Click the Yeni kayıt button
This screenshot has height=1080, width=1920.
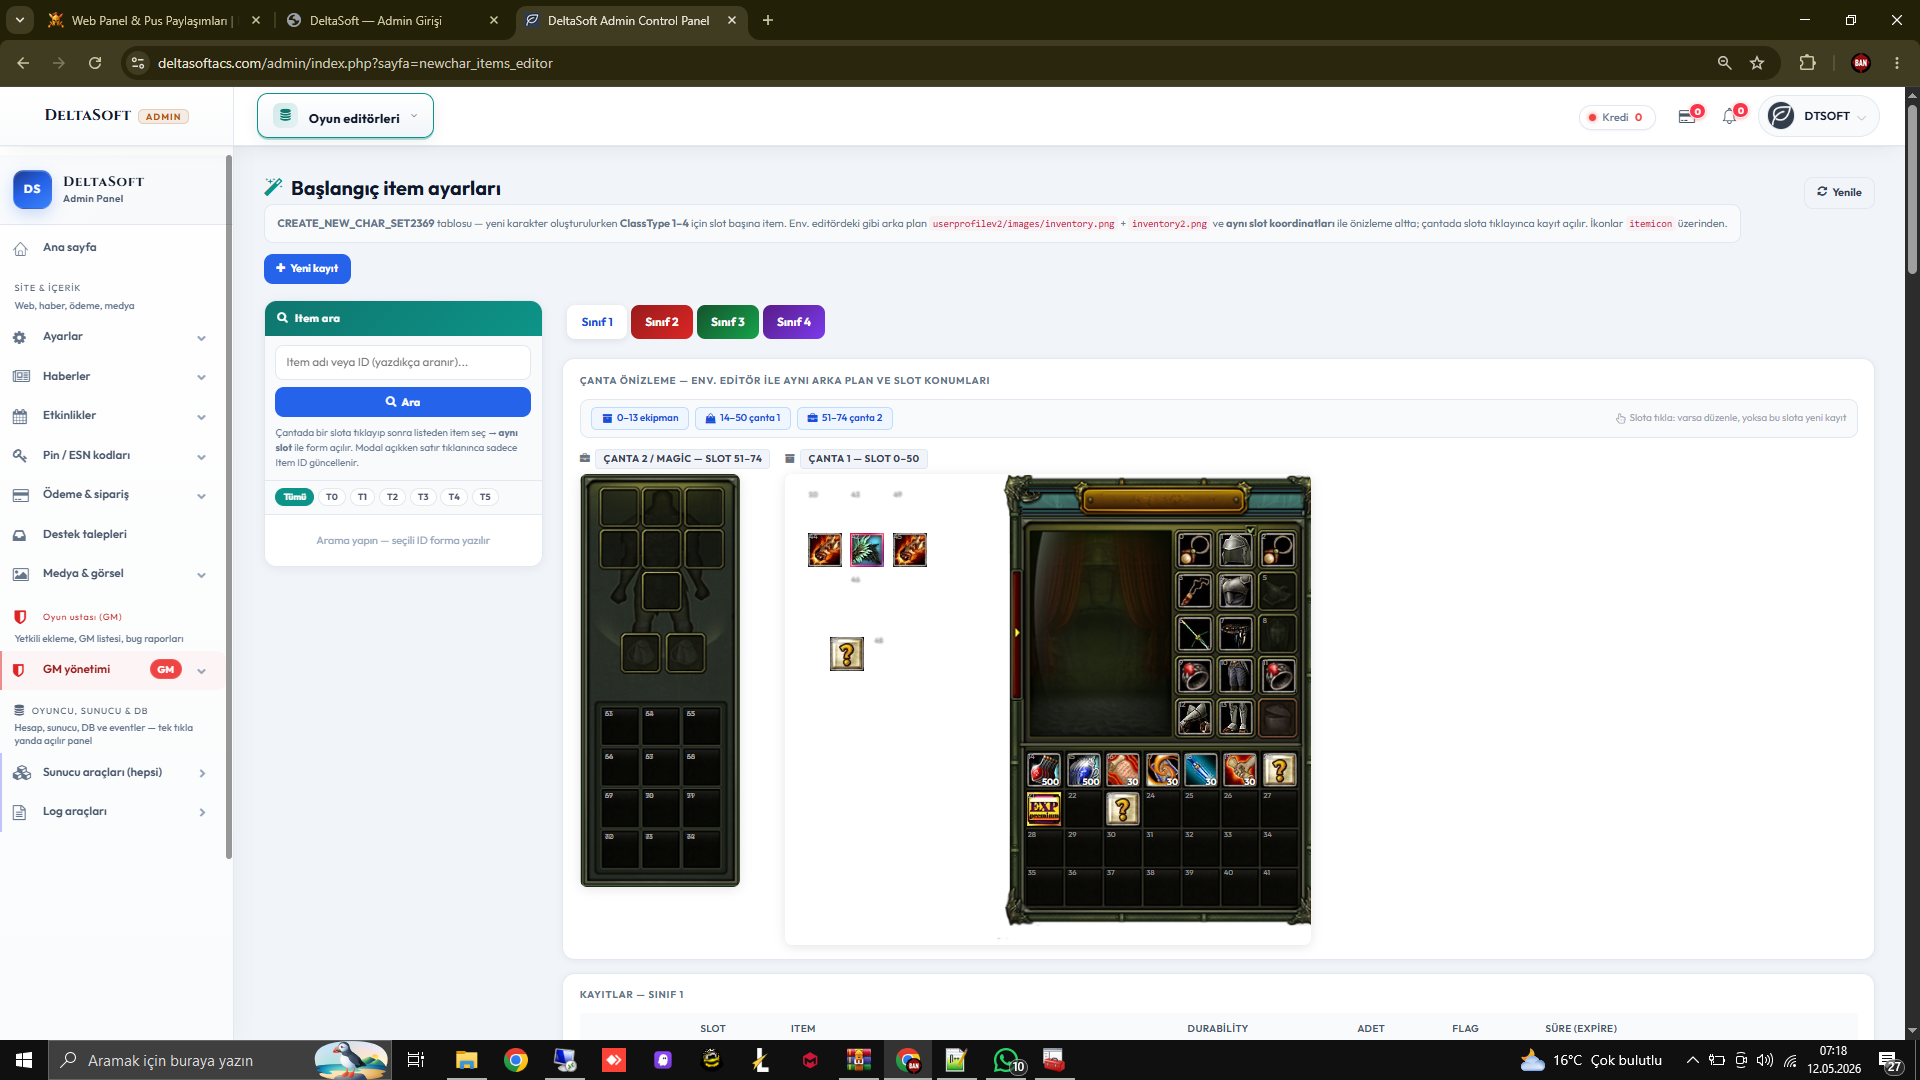coord(307,268)
